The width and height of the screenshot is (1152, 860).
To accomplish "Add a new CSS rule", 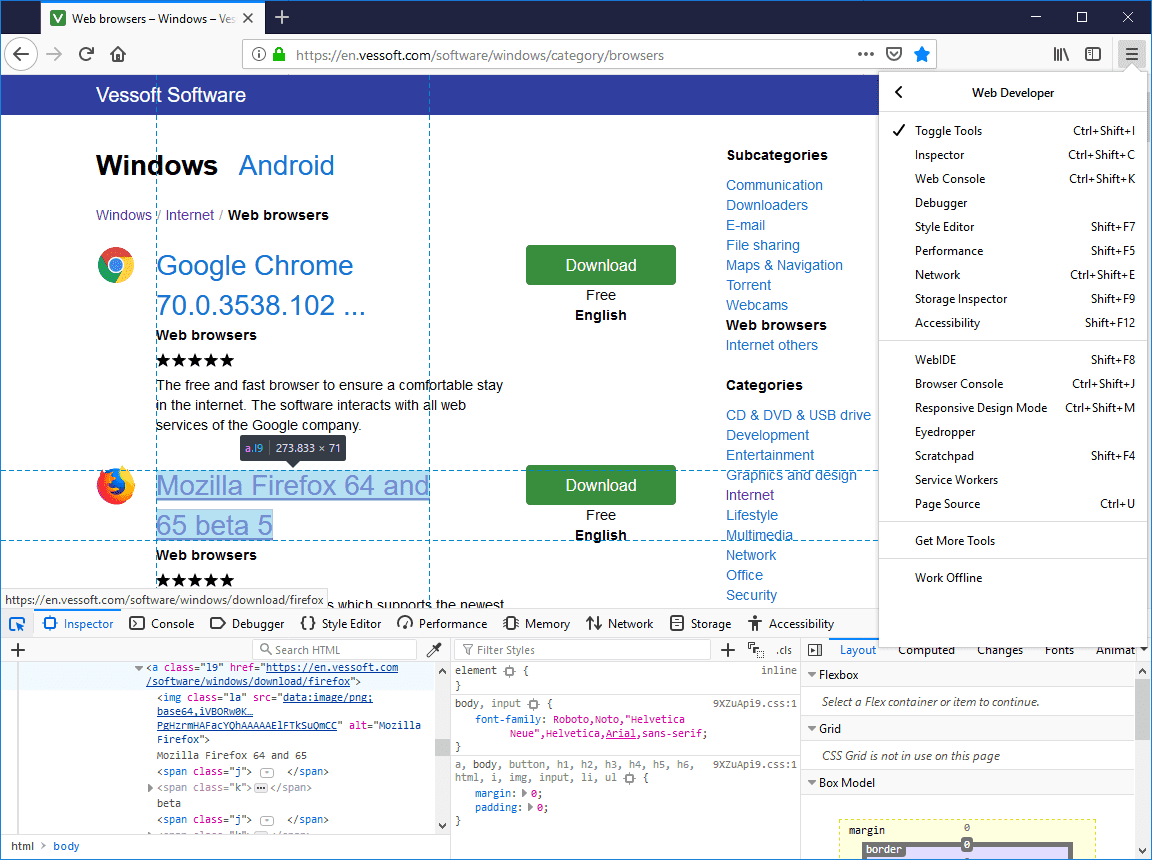I will click(728, 650).
